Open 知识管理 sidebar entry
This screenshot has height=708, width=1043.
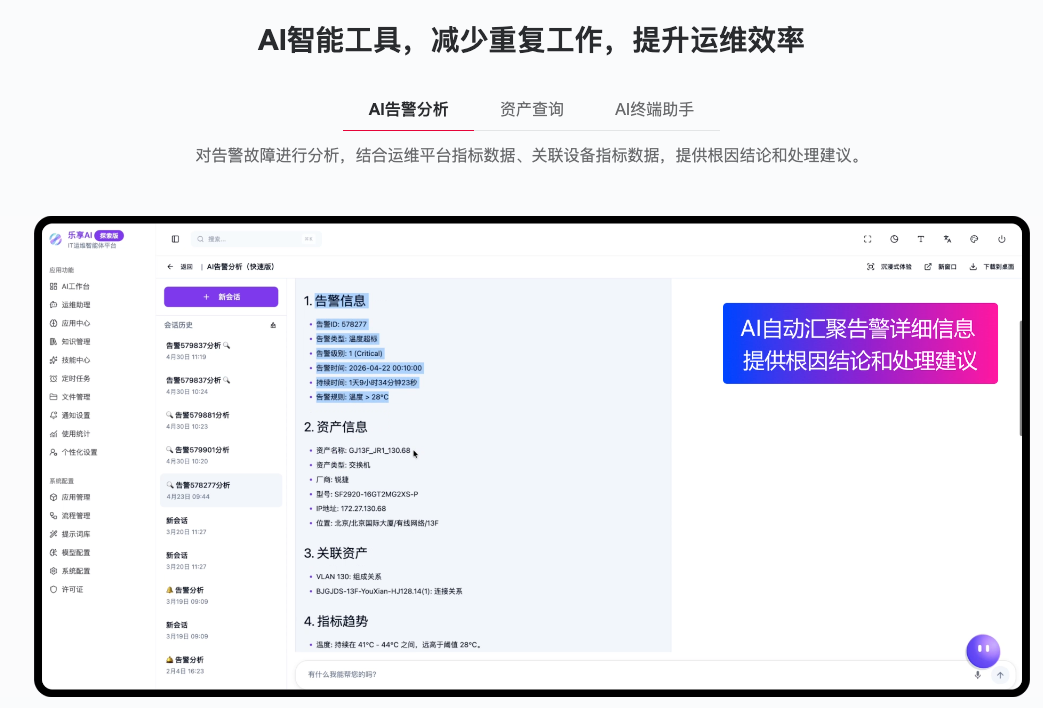[70, 341]
